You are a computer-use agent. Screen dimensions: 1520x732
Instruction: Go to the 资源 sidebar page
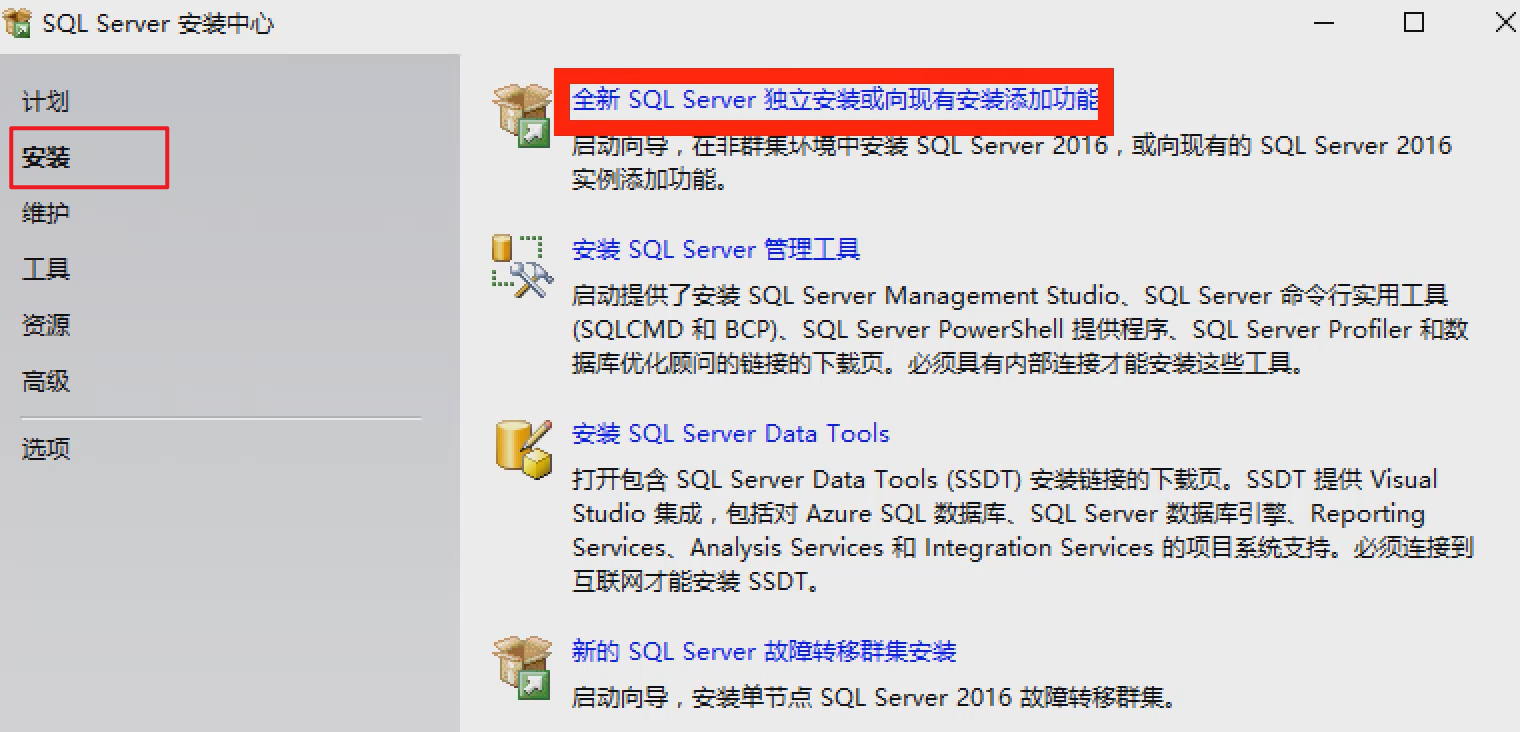46,325
